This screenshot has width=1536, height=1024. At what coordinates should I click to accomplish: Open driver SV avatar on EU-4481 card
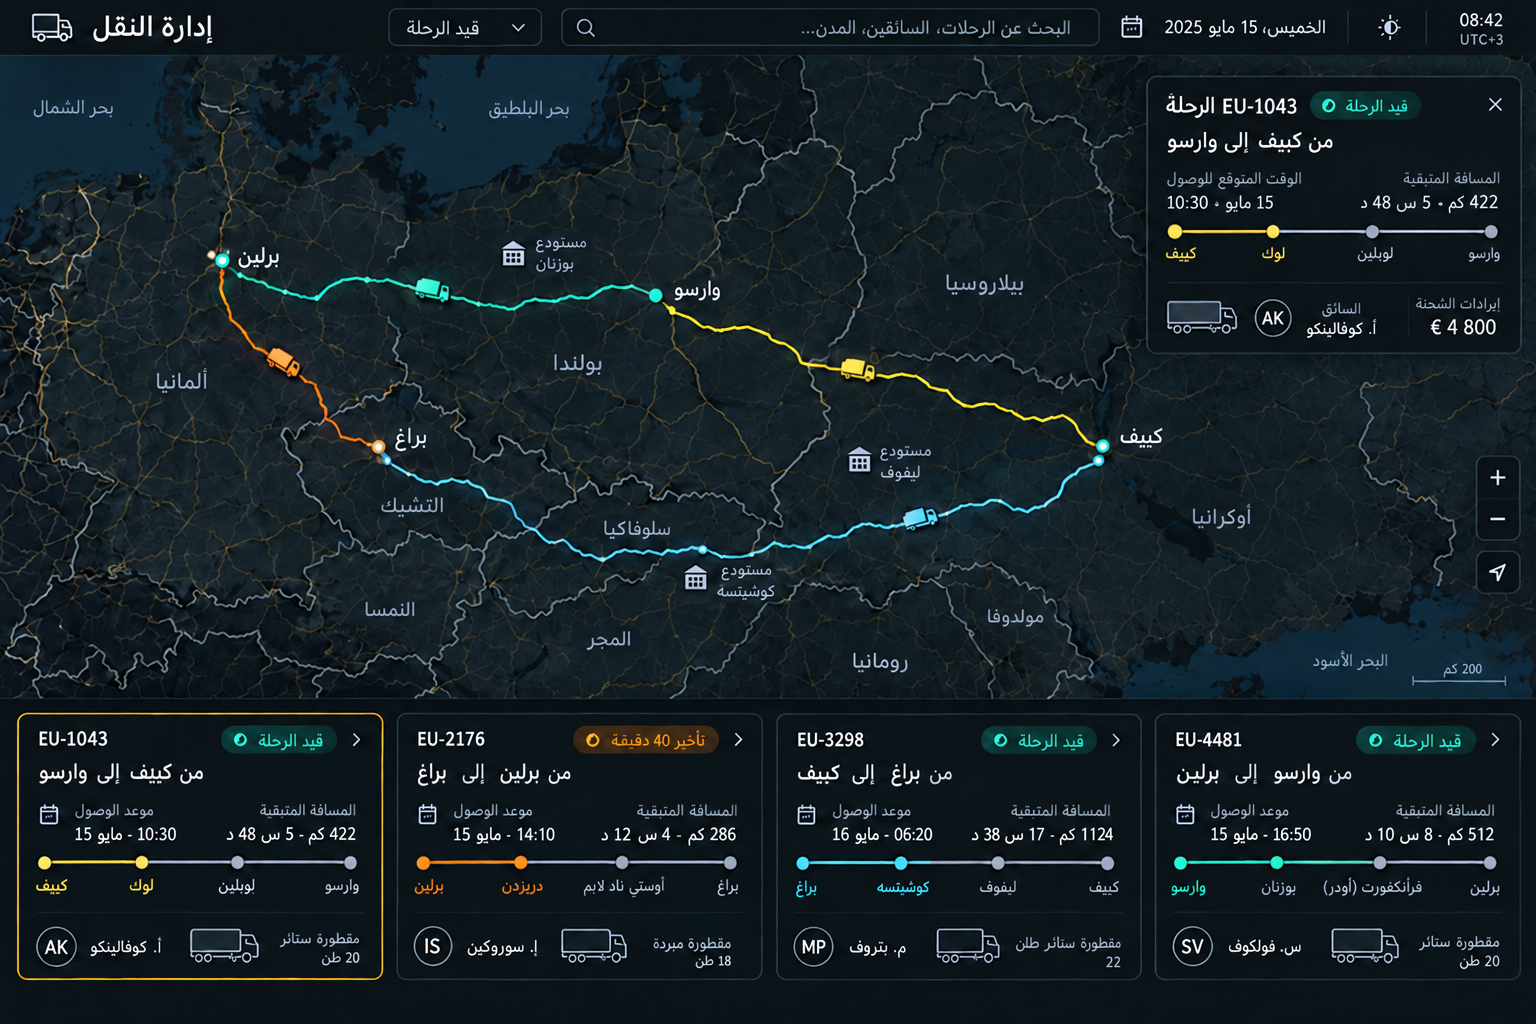[1192, 946]
